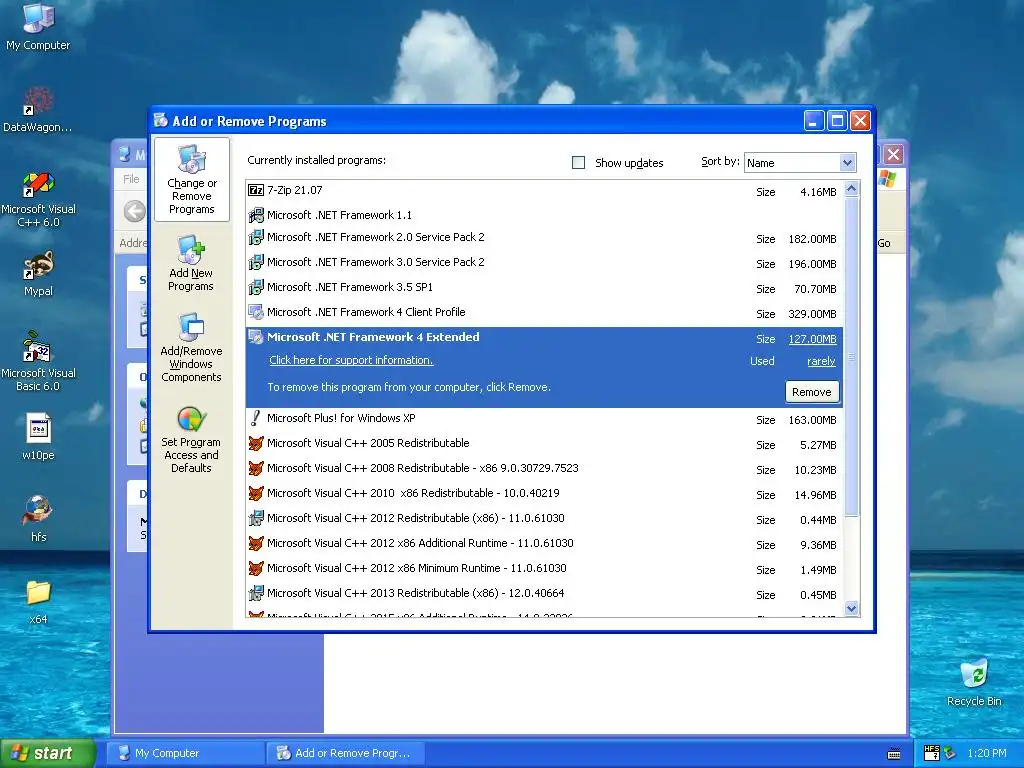The width and height of the screenshot is (1024, 768).
Task: Click the Back arrow in My Computer window
Action: tap(135, 211)
